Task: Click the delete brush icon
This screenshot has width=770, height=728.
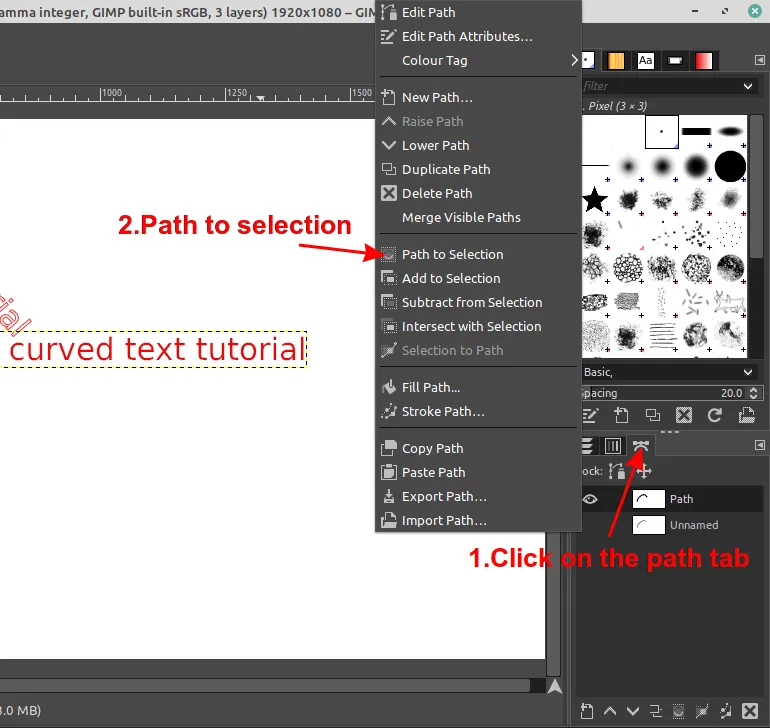Action: (x=684, y=415)
